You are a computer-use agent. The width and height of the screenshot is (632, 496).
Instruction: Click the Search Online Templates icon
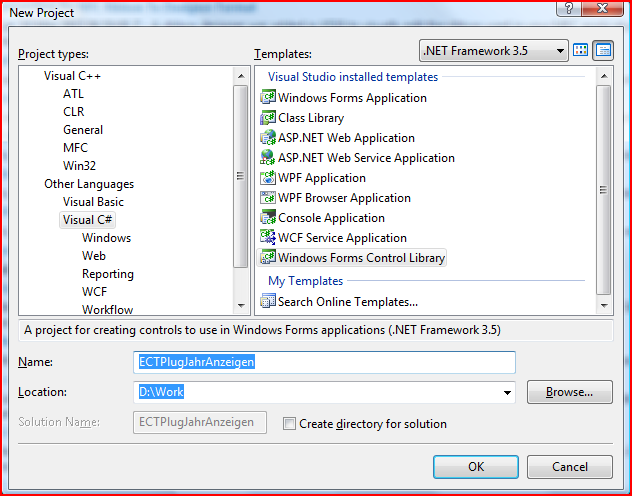pos(268,301)
